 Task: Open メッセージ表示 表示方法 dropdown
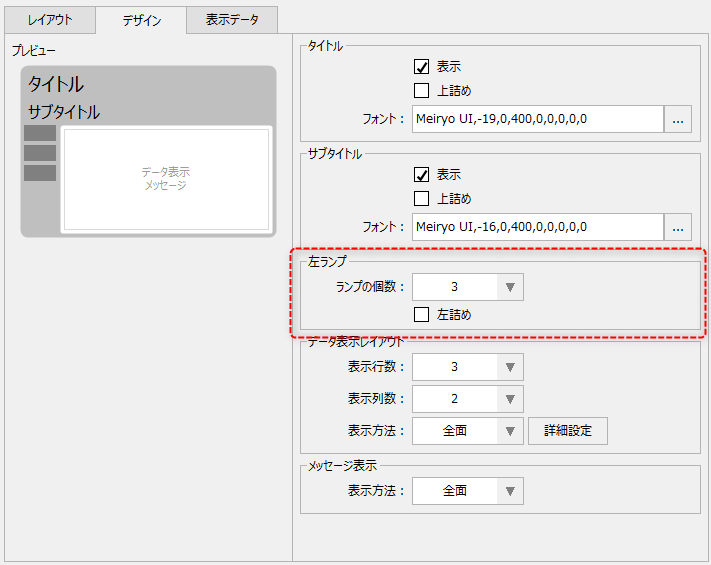468,491
